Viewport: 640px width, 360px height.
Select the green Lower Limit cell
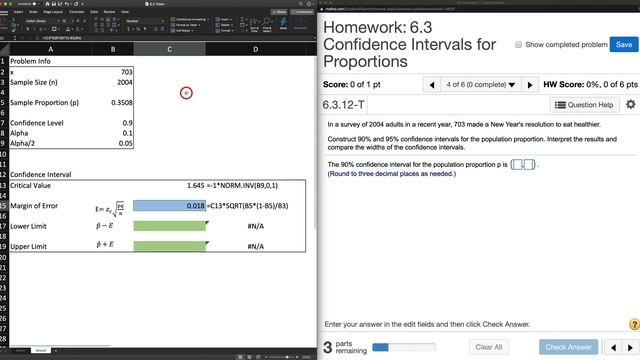169,226
